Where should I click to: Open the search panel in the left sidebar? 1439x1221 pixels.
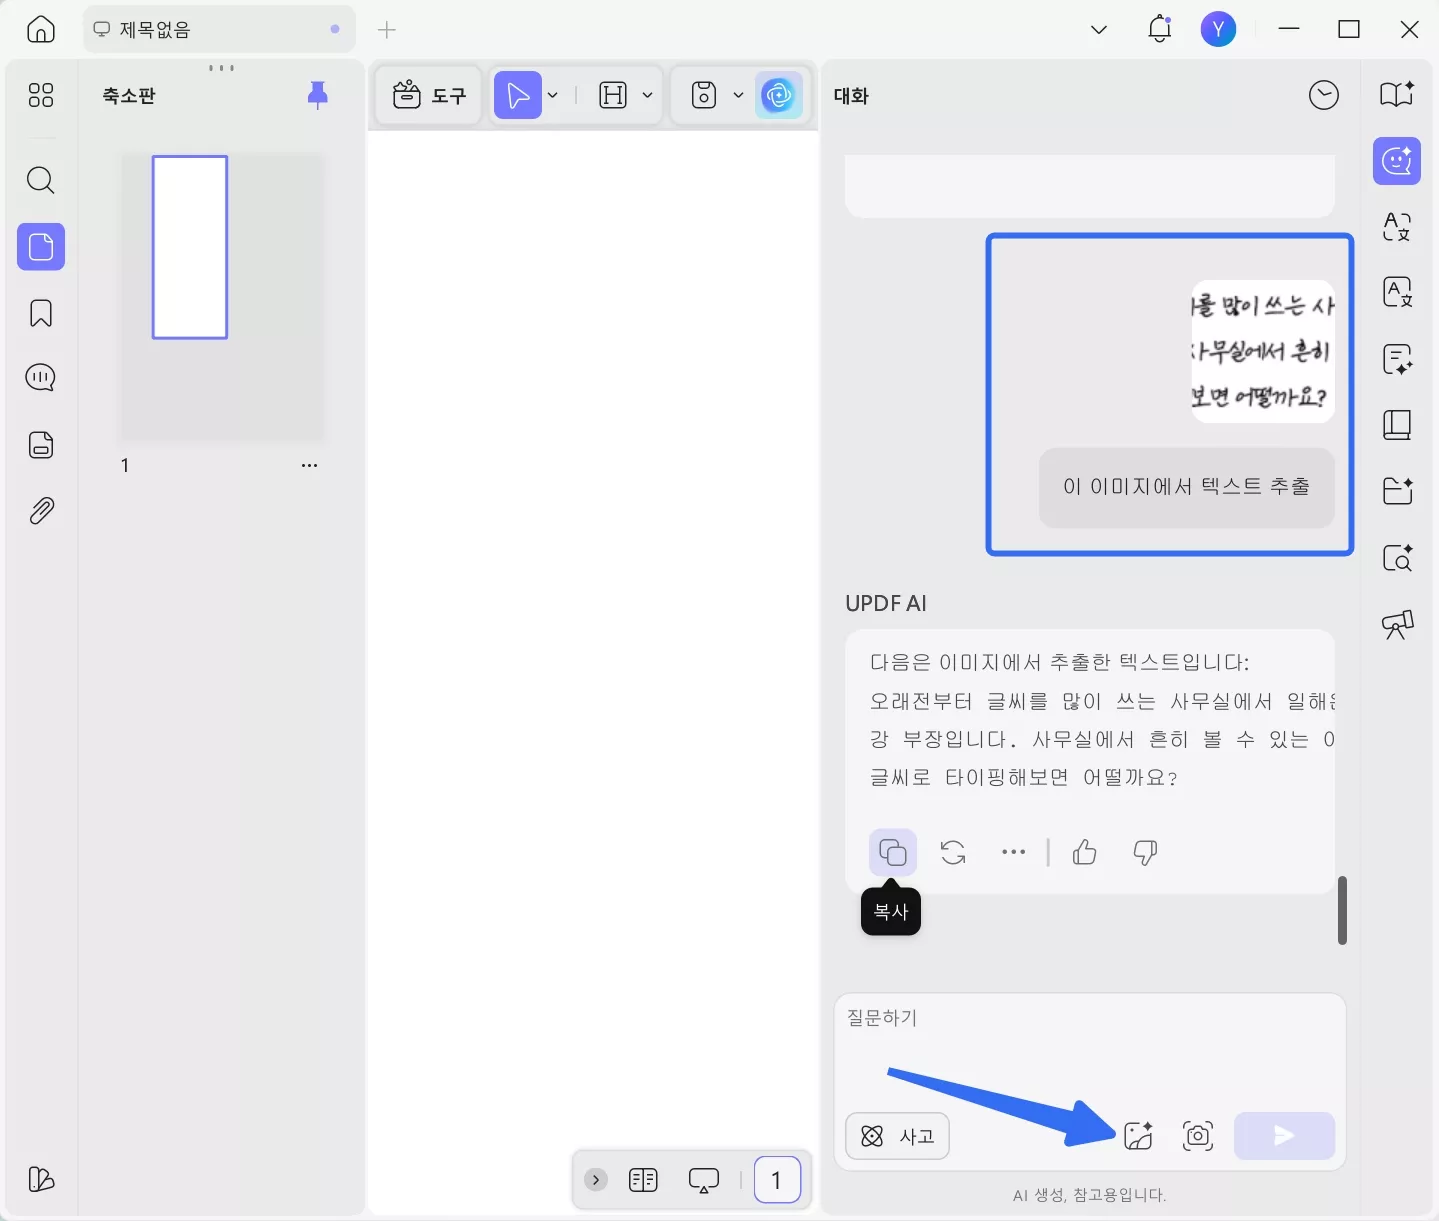coord(40,181)
